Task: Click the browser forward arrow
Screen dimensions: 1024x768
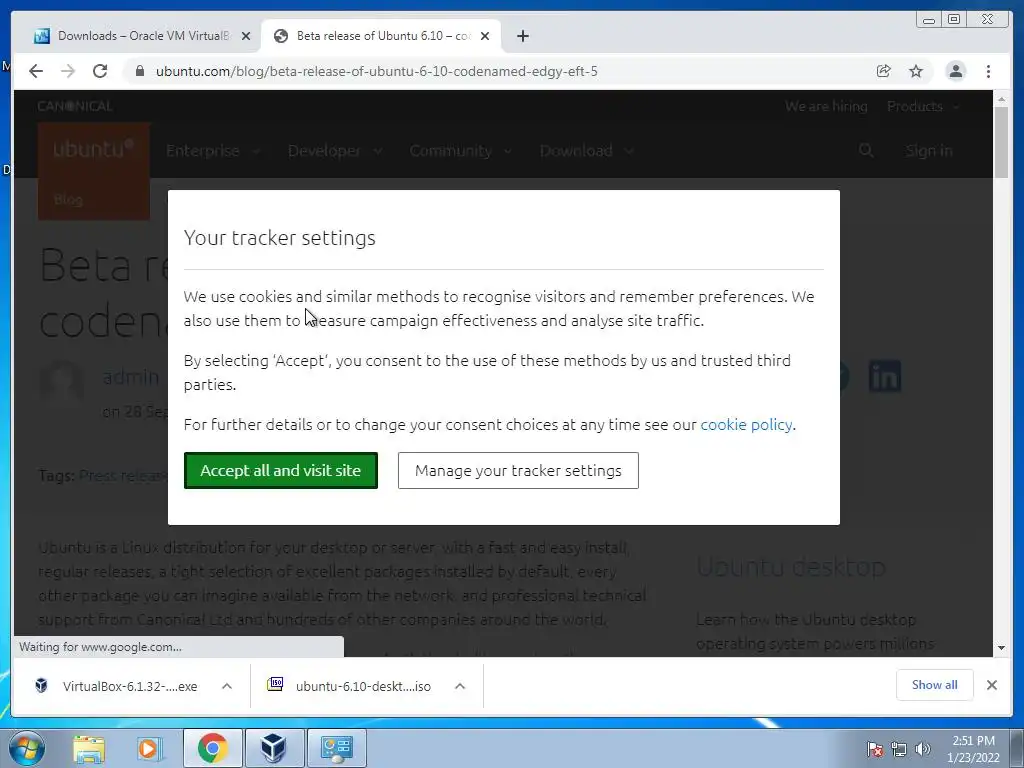Action: point(68,71)
